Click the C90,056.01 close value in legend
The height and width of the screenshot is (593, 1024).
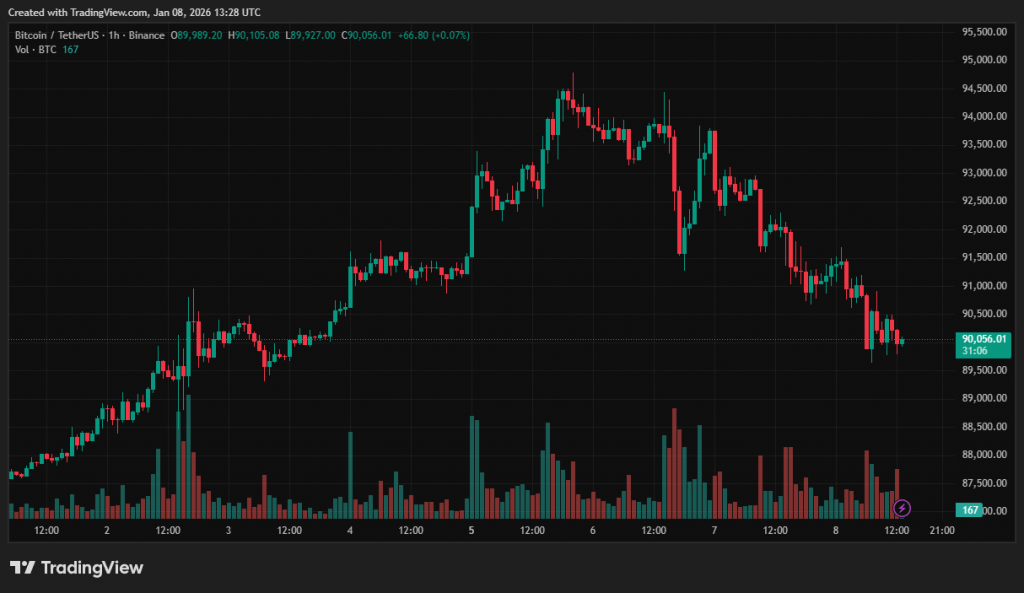tap(367, 35)
